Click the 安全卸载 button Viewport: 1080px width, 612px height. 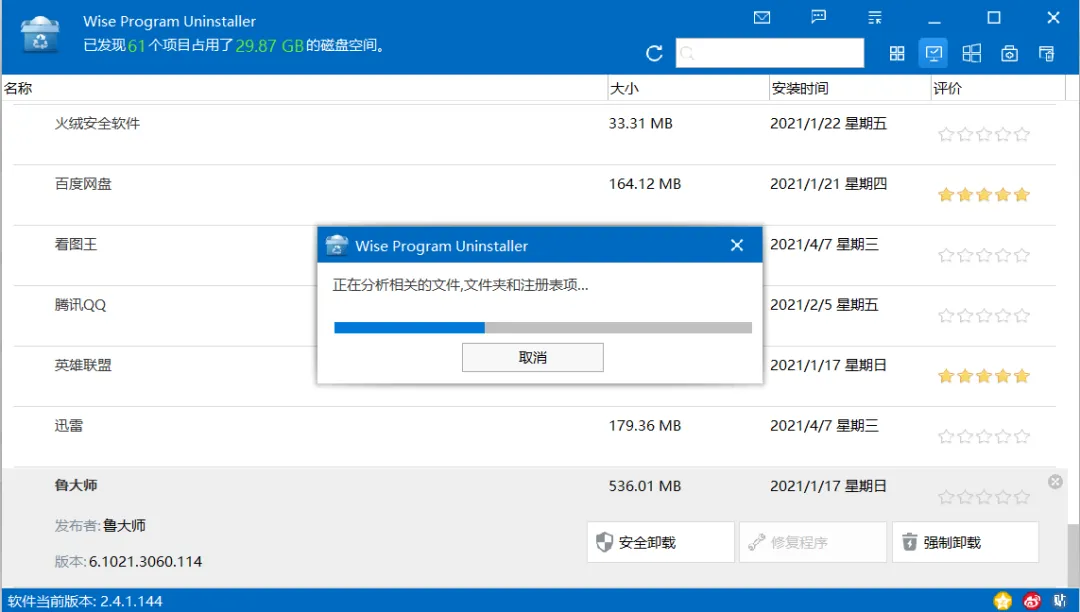click(x=661, y=542)
